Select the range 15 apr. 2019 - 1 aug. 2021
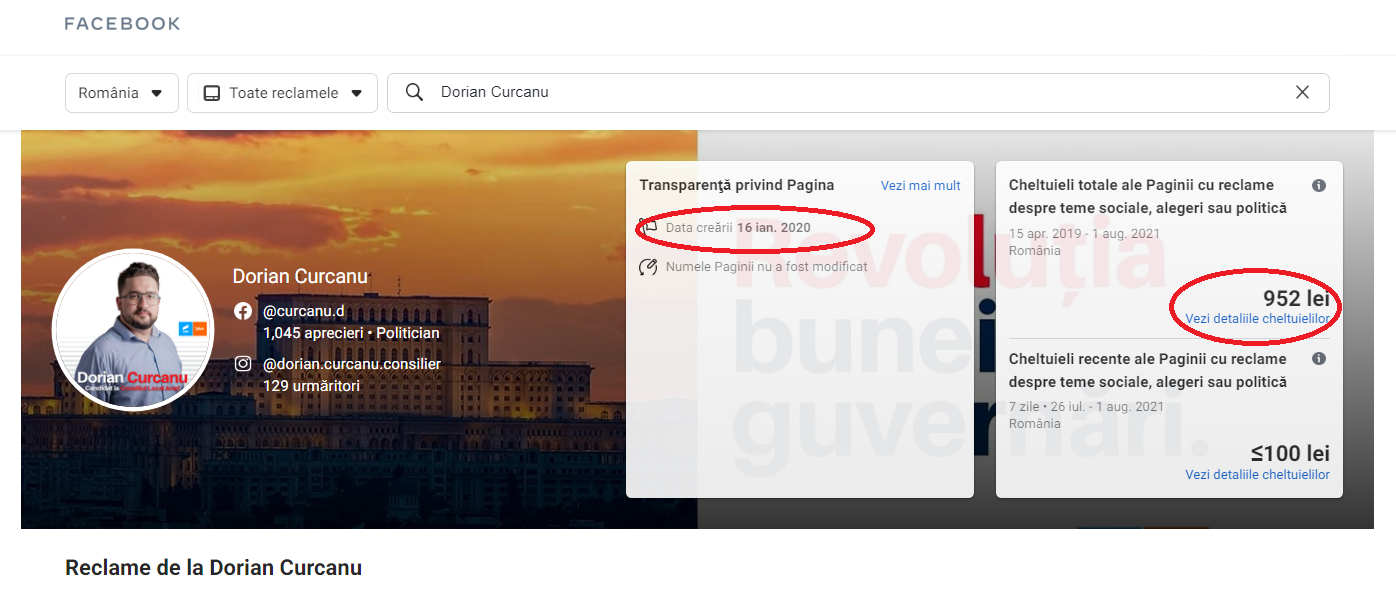The image size is (1396, 591). click(x=1085, y=234)
